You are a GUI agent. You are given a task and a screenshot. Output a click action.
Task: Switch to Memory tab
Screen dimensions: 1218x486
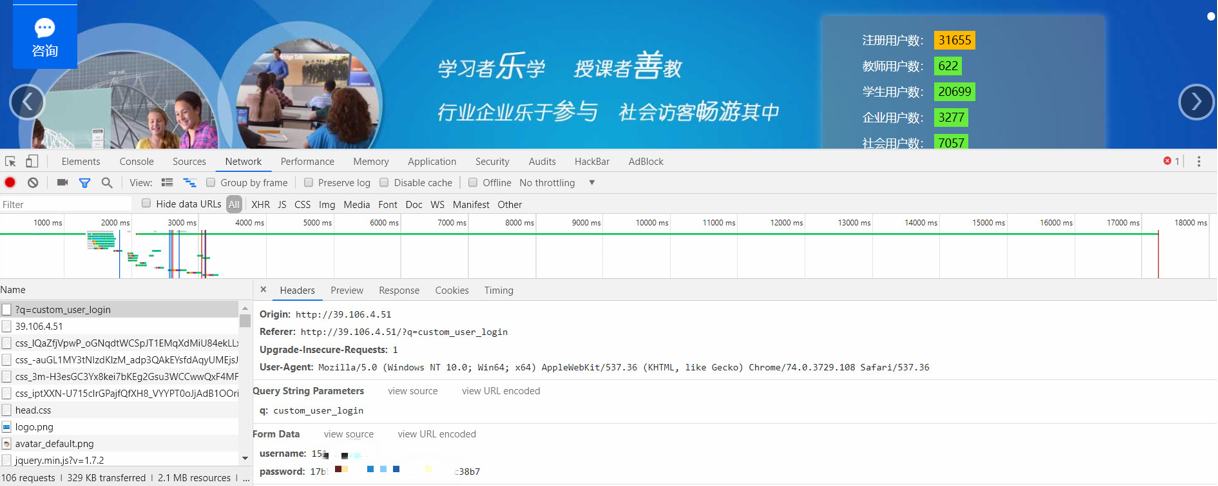(371, 161)
